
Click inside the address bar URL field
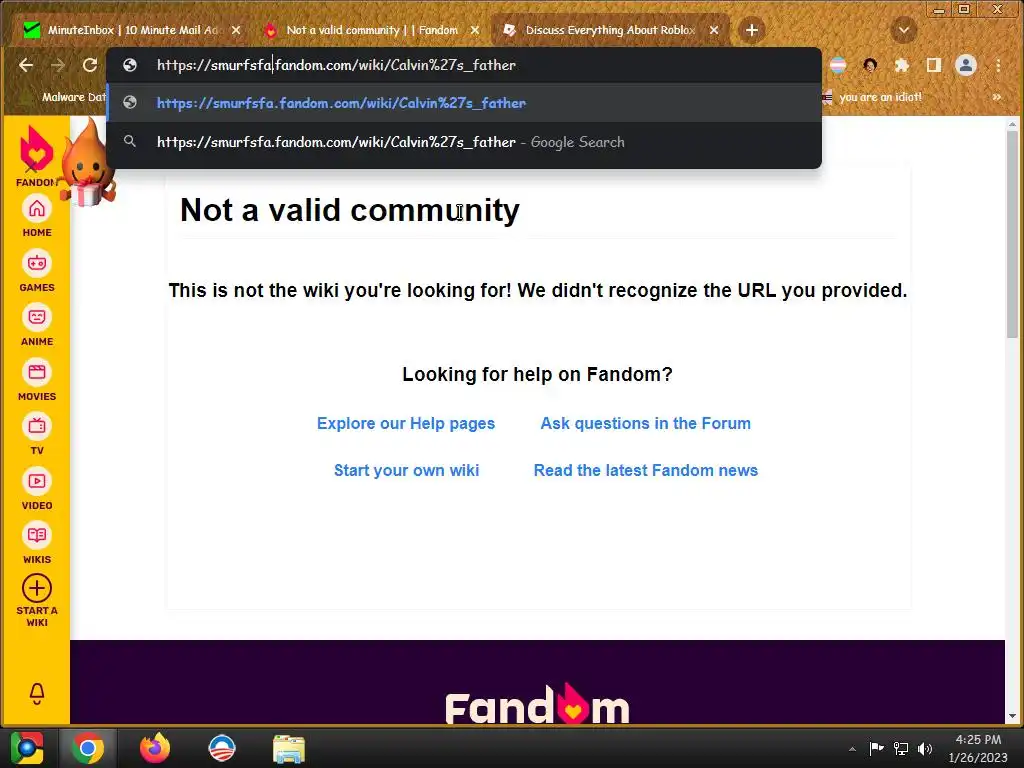pos(464,65)
